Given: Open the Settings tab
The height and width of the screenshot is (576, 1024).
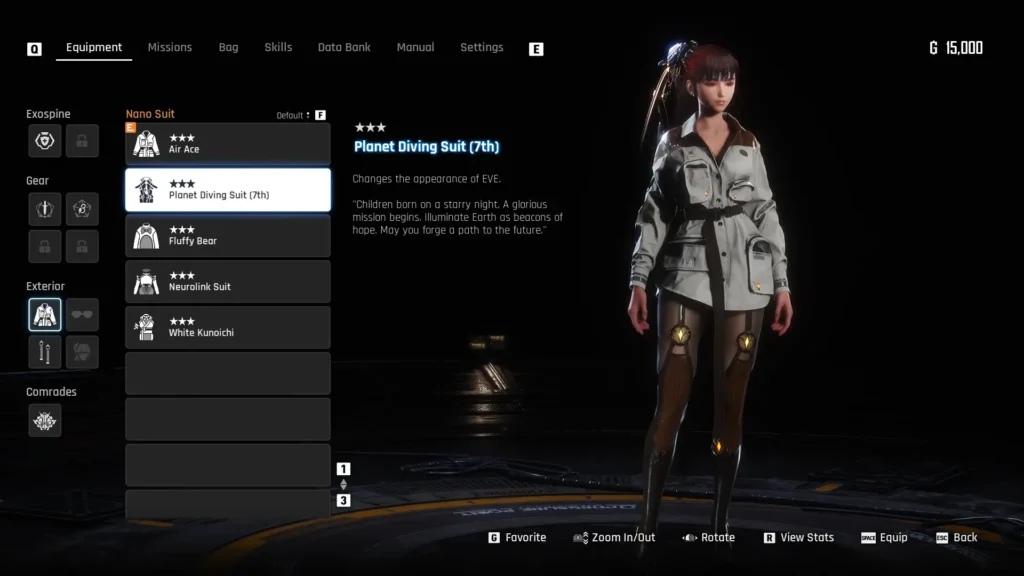Looking at the screenshot, I should pyautogui.click(x=481, y=48).
